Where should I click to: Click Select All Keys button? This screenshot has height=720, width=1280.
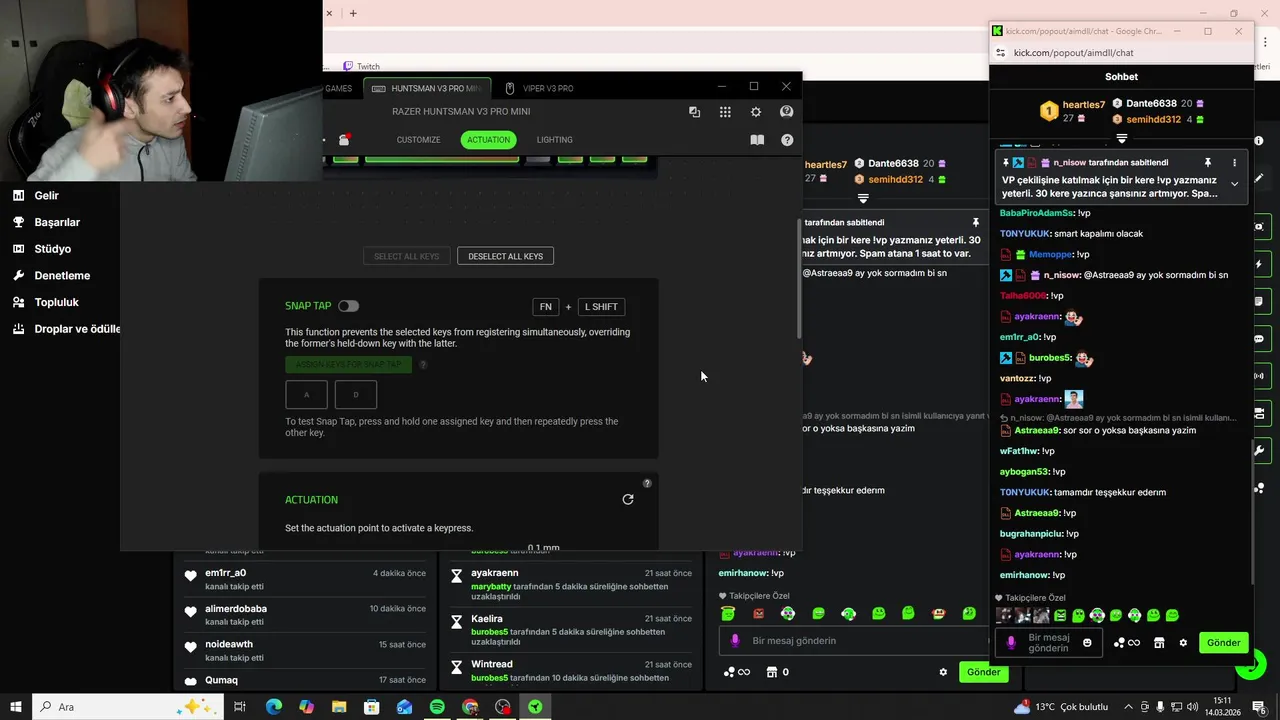[x=406, y=256]
